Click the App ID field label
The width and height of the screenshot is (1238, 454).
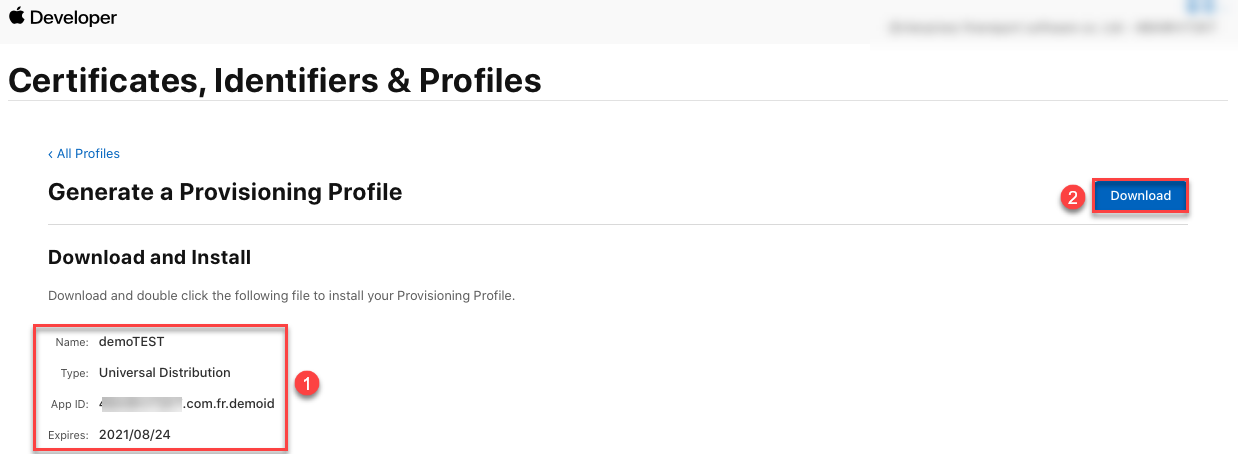68,405
